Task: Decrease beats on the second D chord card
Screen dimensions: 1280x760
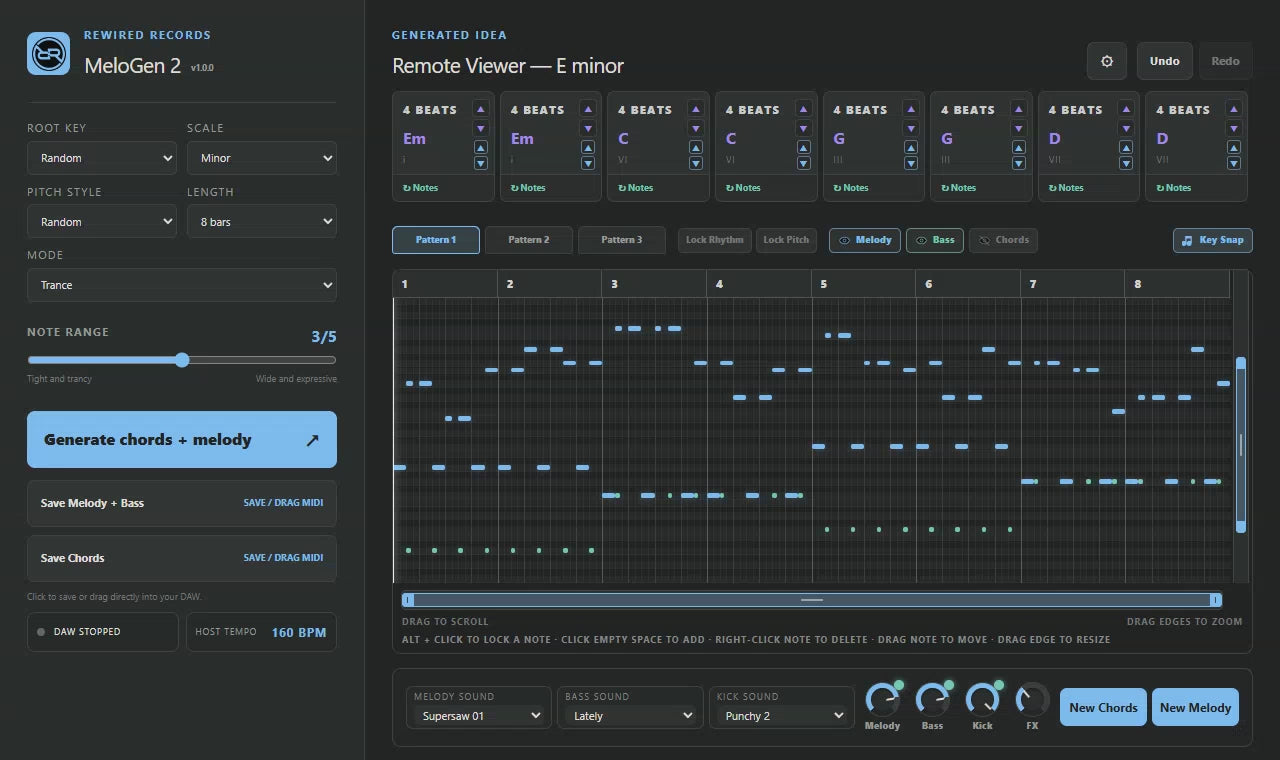Action: tap(1234, 128)
